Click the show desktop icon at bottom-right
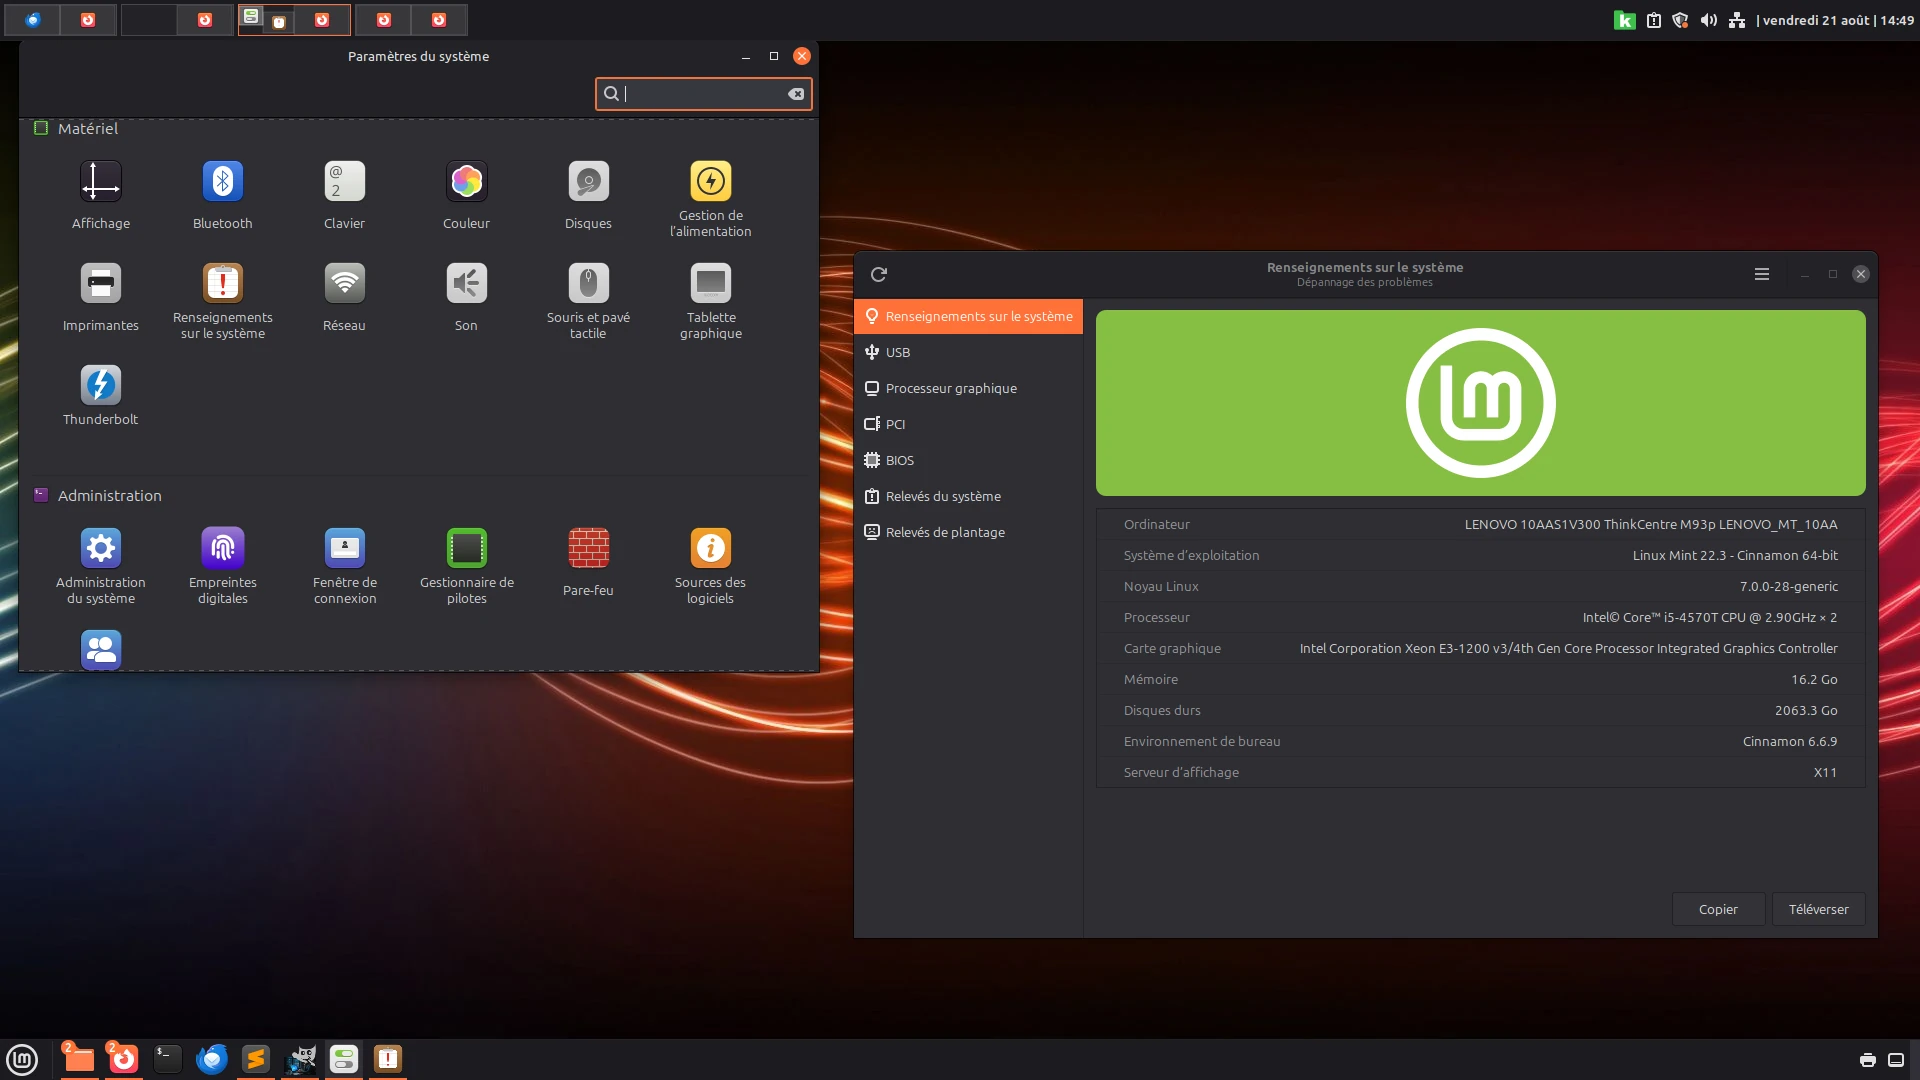This screenshot has height=1080, width=1920. 1895,1060
